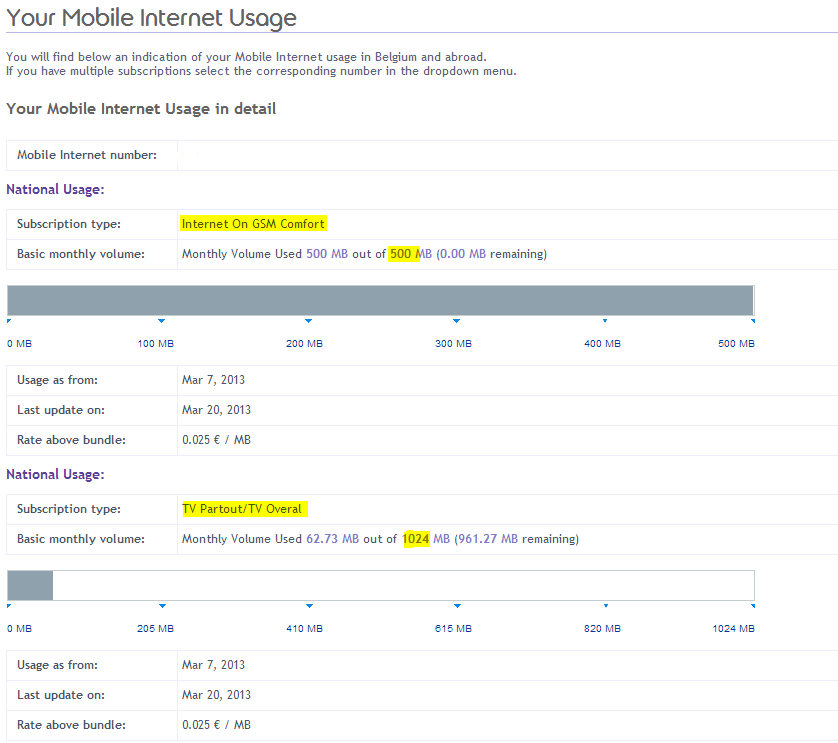
Task: Click the 300 MB tick marker triangle
Action: click(x=456, y=321)
